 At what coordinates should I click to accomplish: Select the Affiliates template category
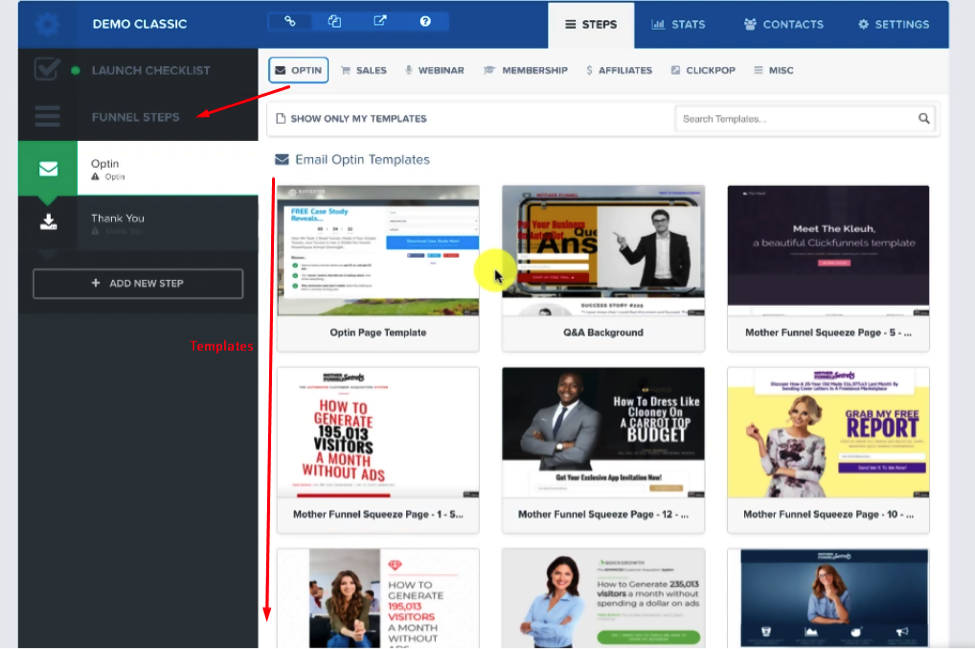tap(619, 70)
